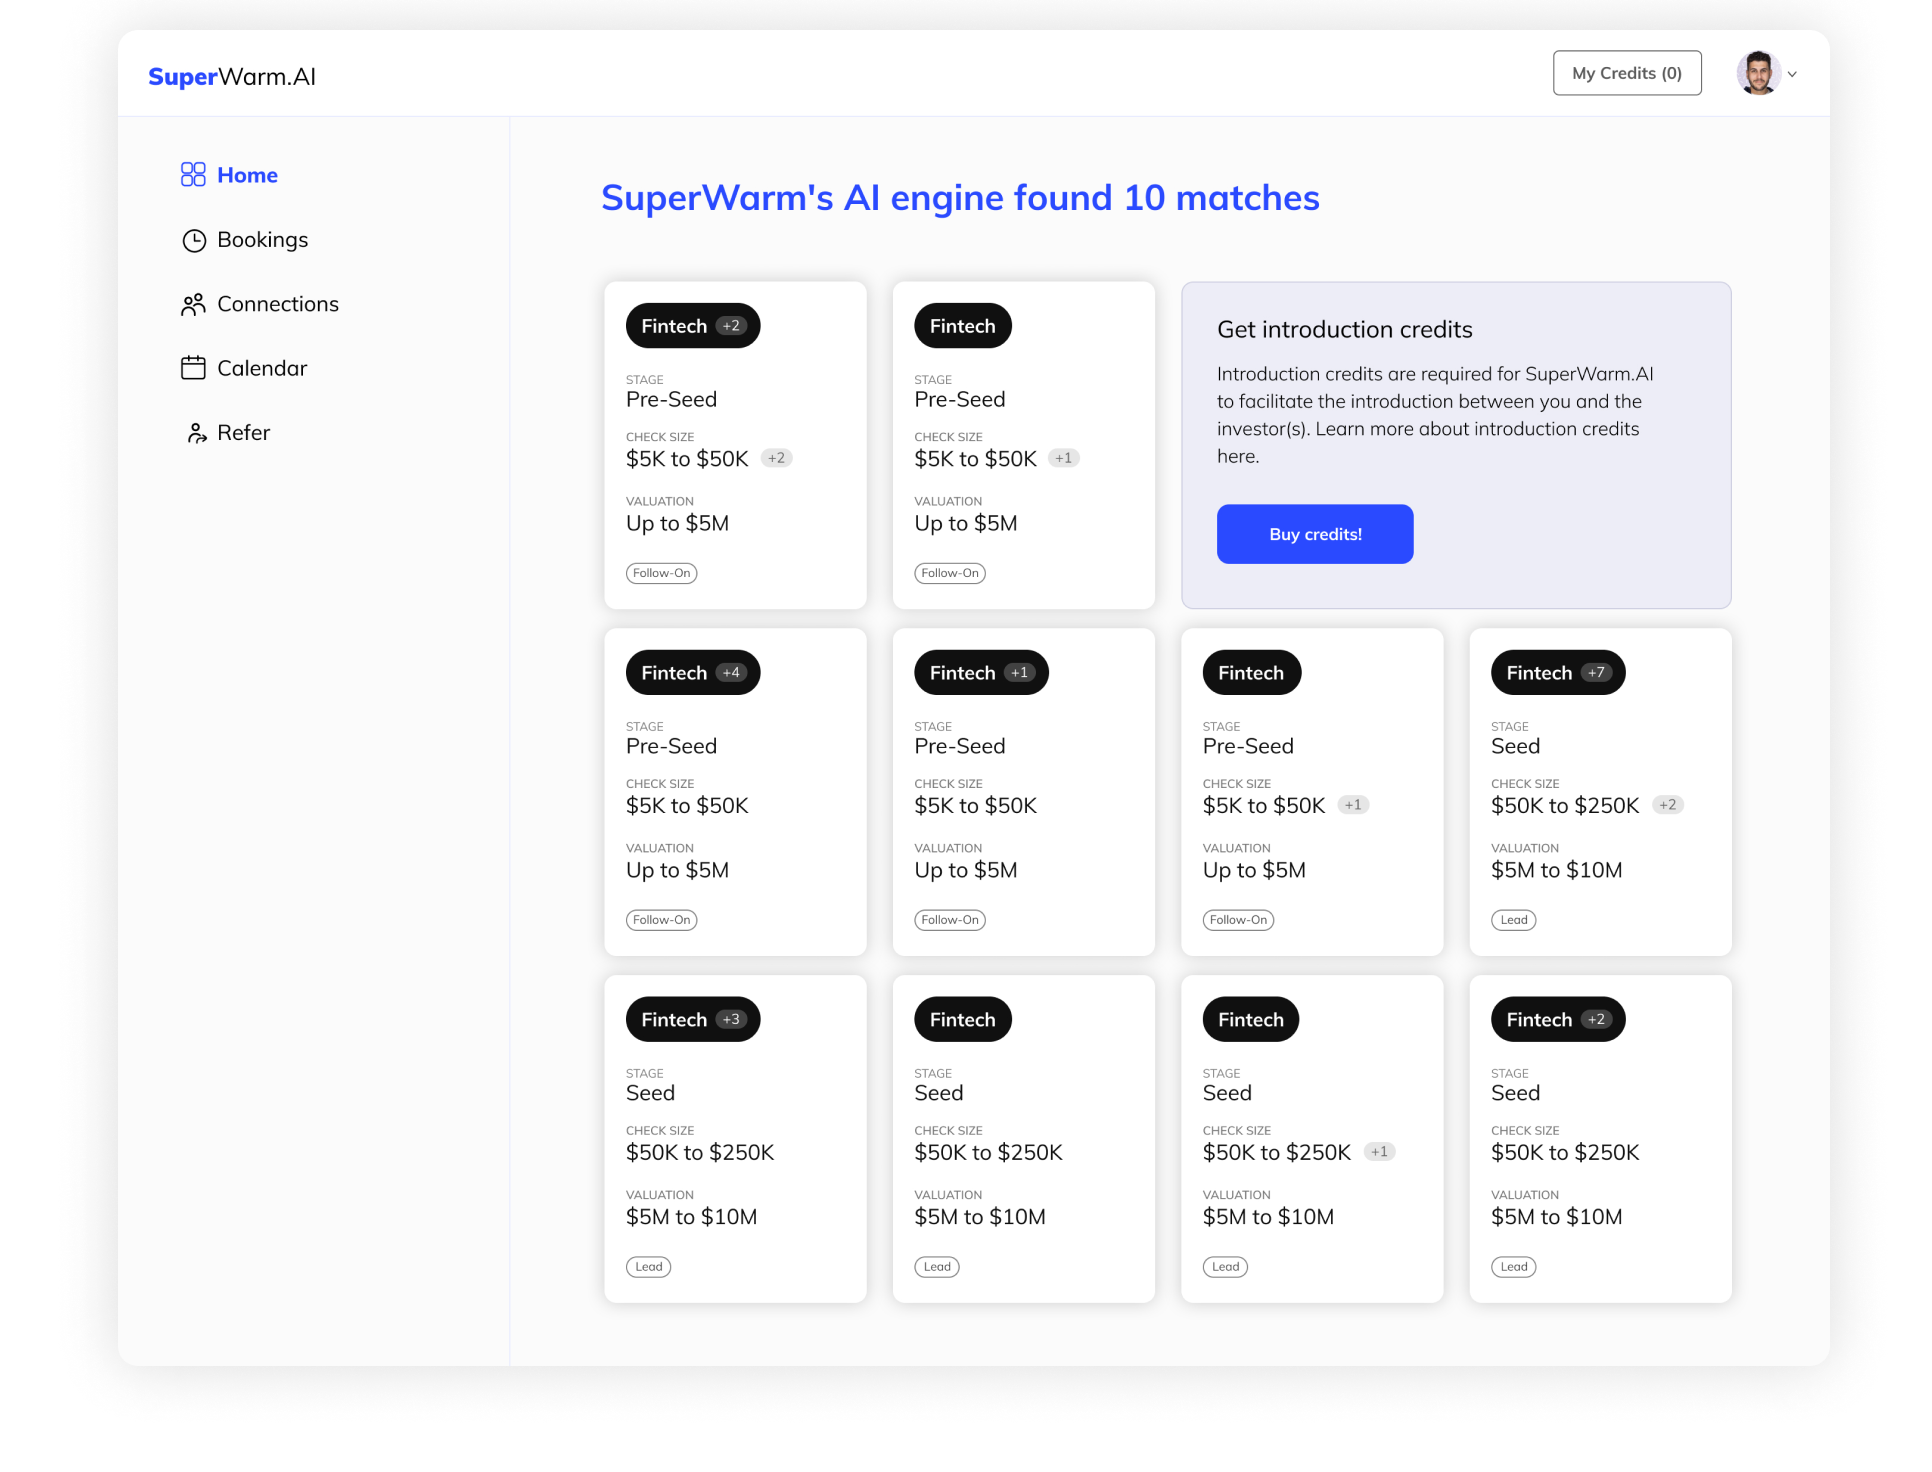Viewport: 1932px width, 1472px height.
Task: Click Follow-On tag on the Fintech +1 card
Action: pos(949,920)
